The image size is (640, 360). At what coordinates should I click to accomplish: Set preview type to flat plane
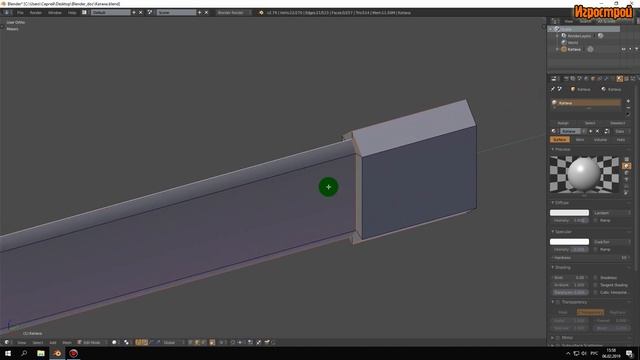tap(627, 160)
